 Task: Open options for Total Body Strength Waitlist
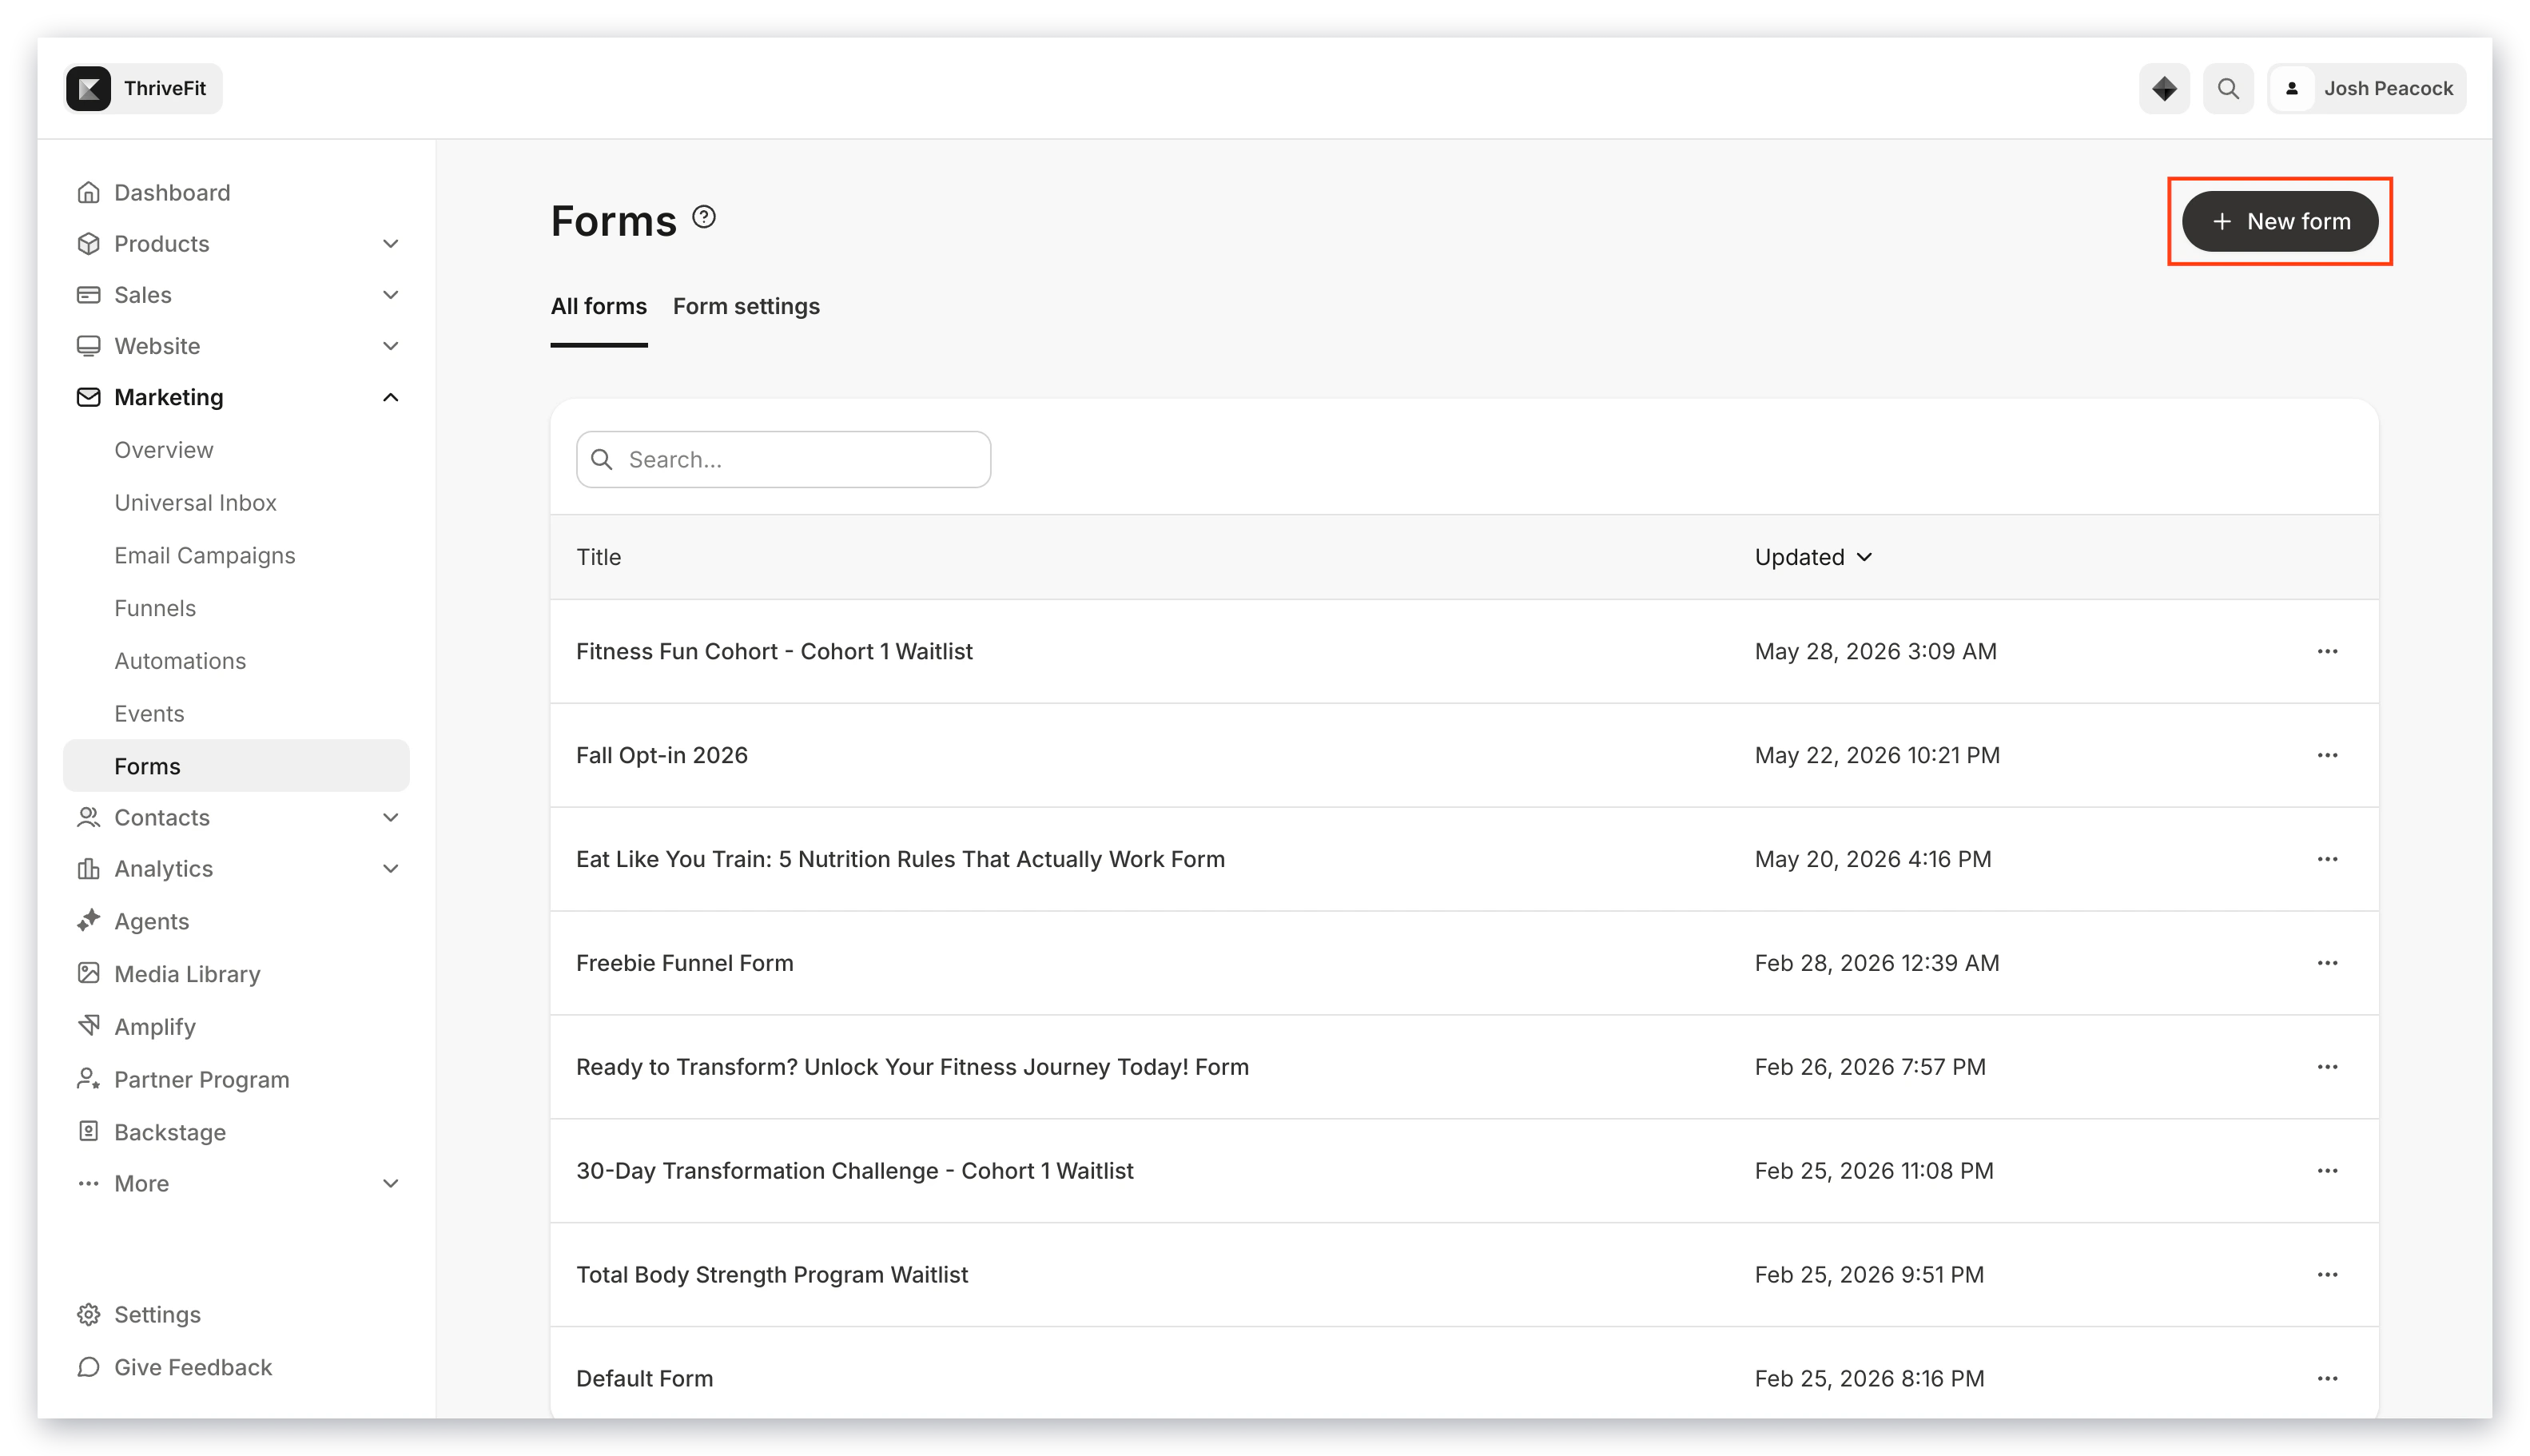coord(2326,1275)
